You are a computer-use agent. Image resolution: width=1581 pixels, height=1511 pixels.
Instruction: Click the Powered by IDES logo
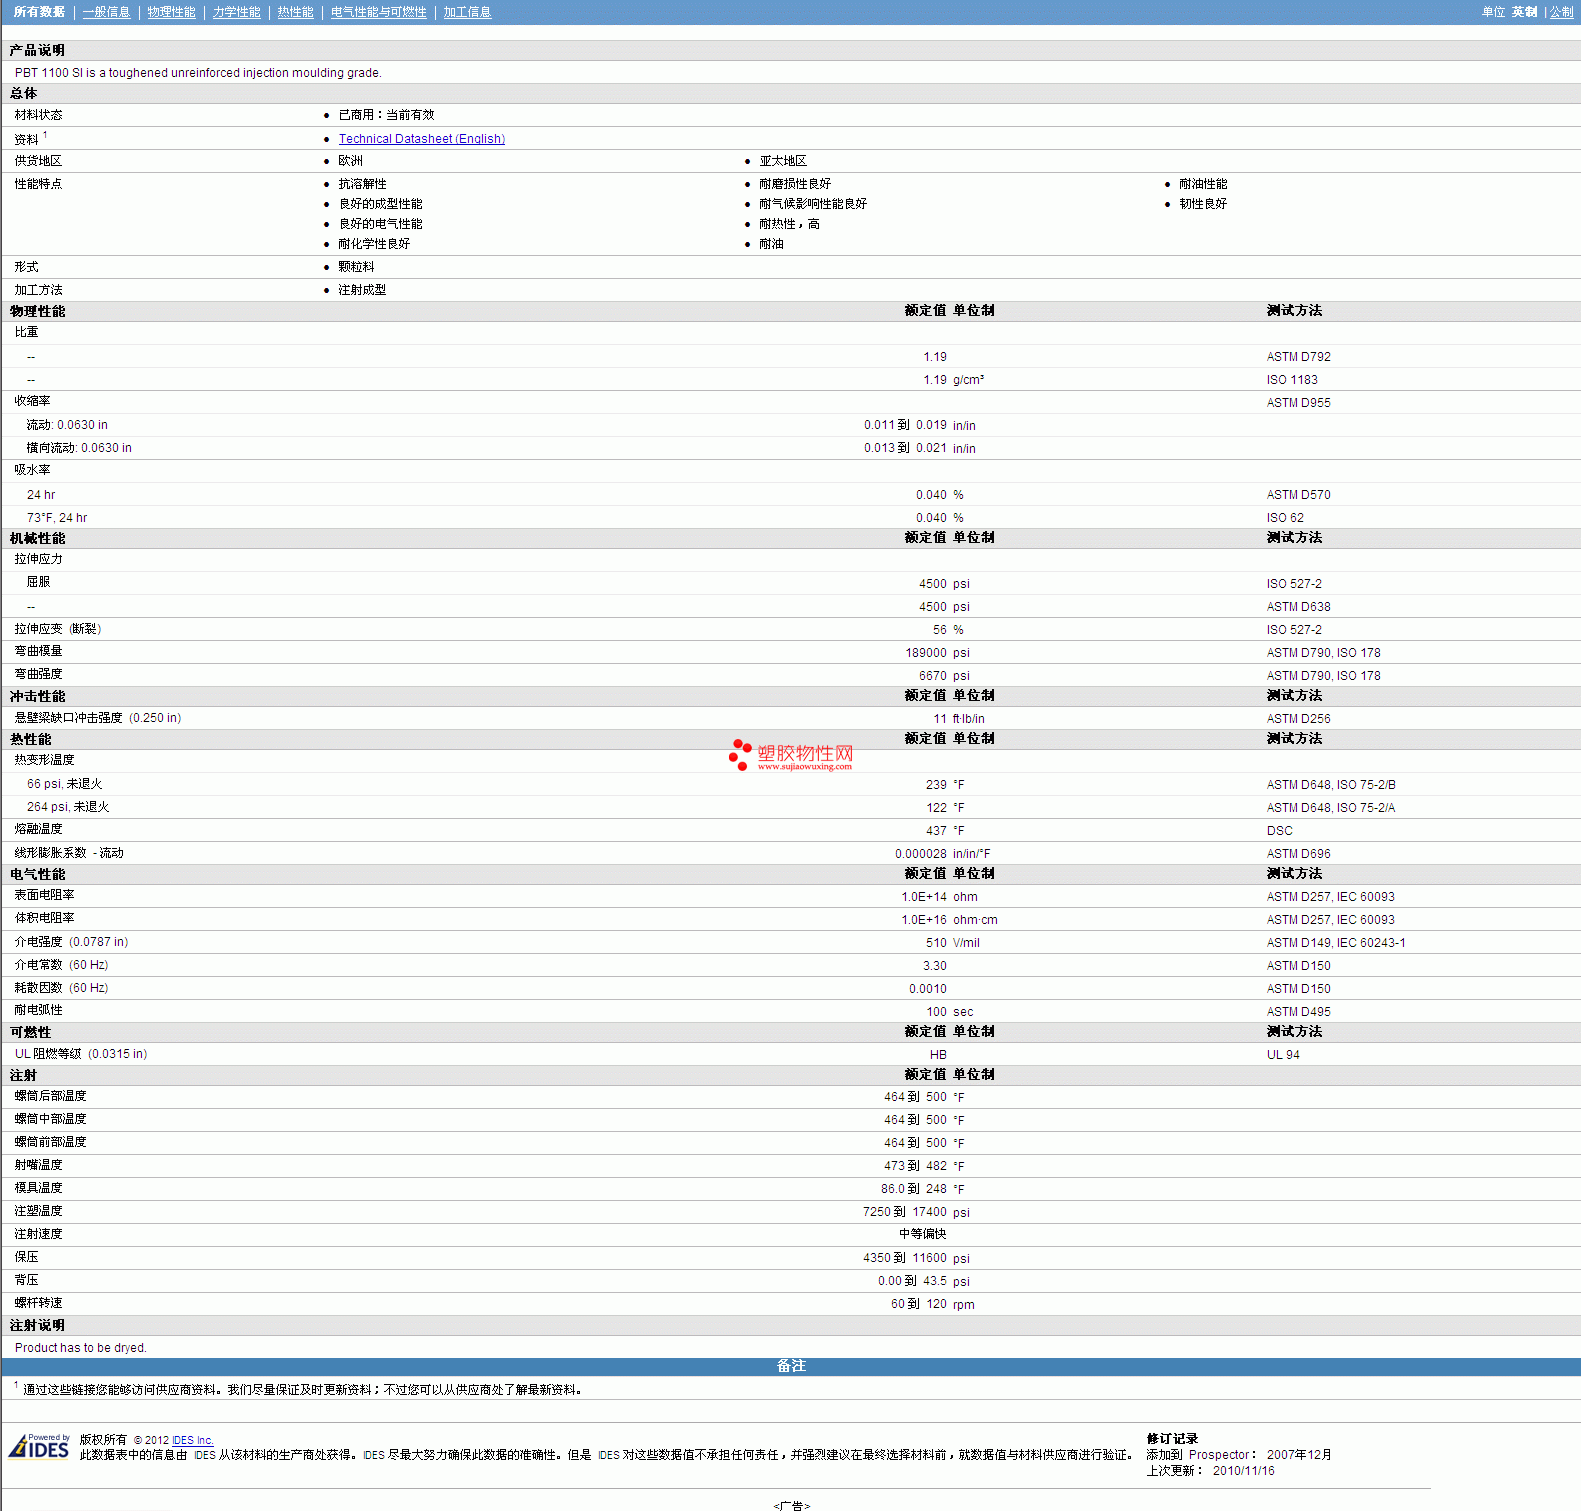pyautogui.click(x=39, y=1447)
